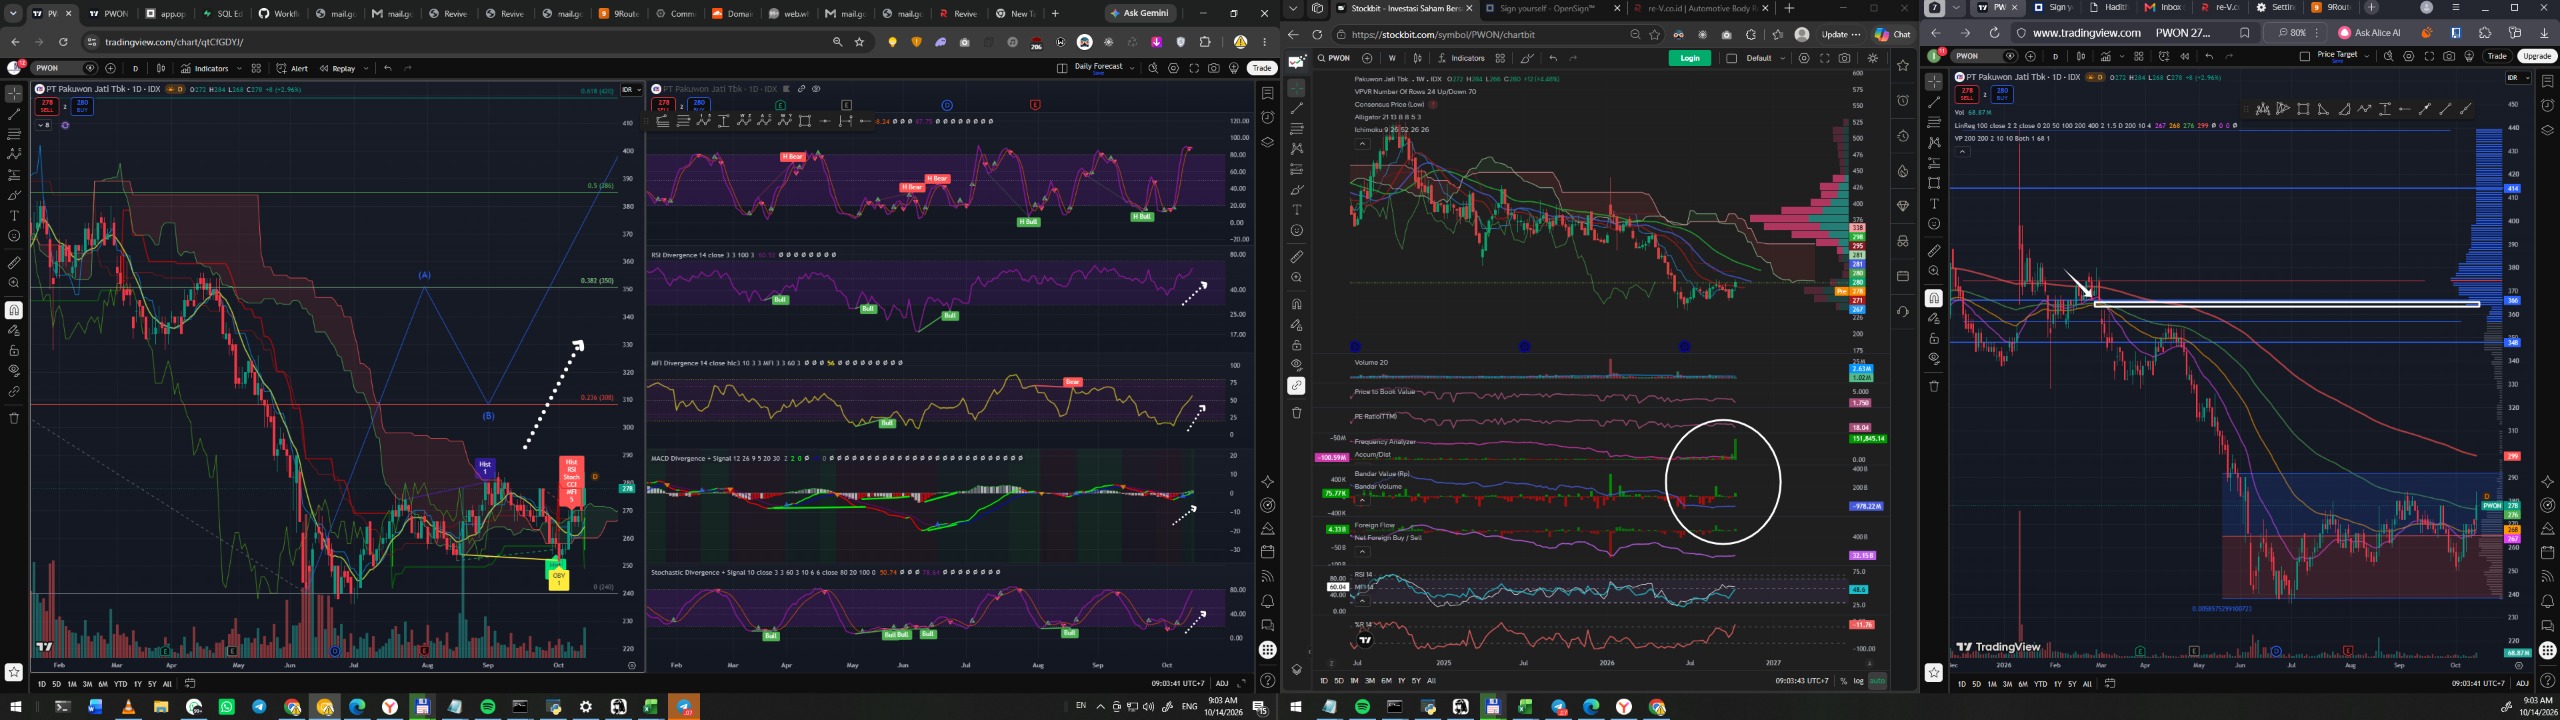
Task: Open the trash remove-objects tool in left TradingView window
Action: [x=14, y=418]
